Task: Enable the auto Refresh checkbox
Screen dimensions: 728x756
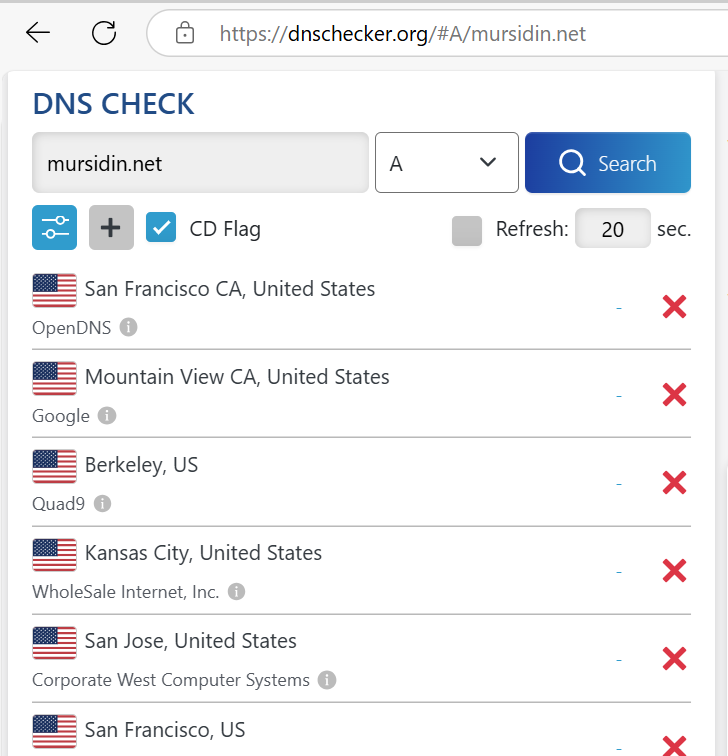Action: (467, 230)
